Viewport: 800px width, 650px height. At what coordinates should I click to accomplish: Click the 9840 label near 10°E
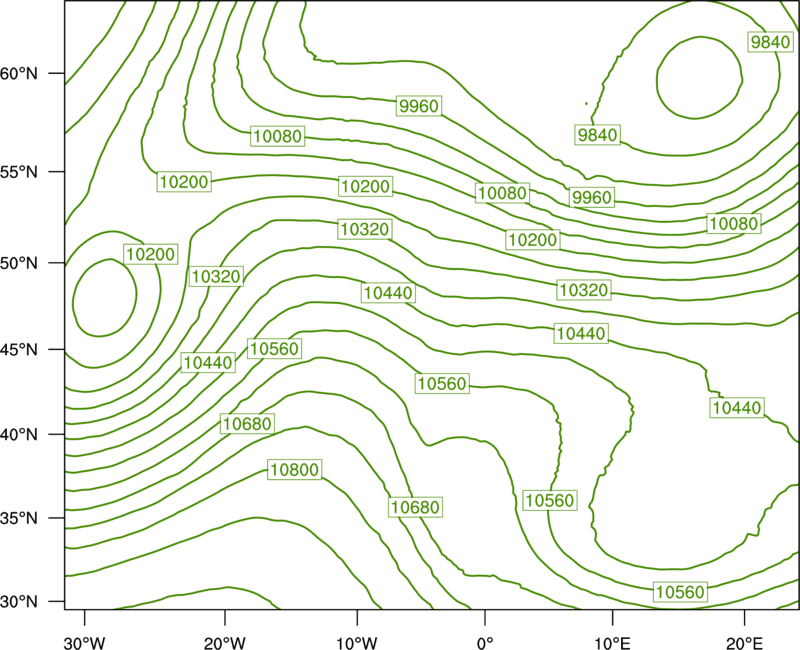[x=597, y=135]
